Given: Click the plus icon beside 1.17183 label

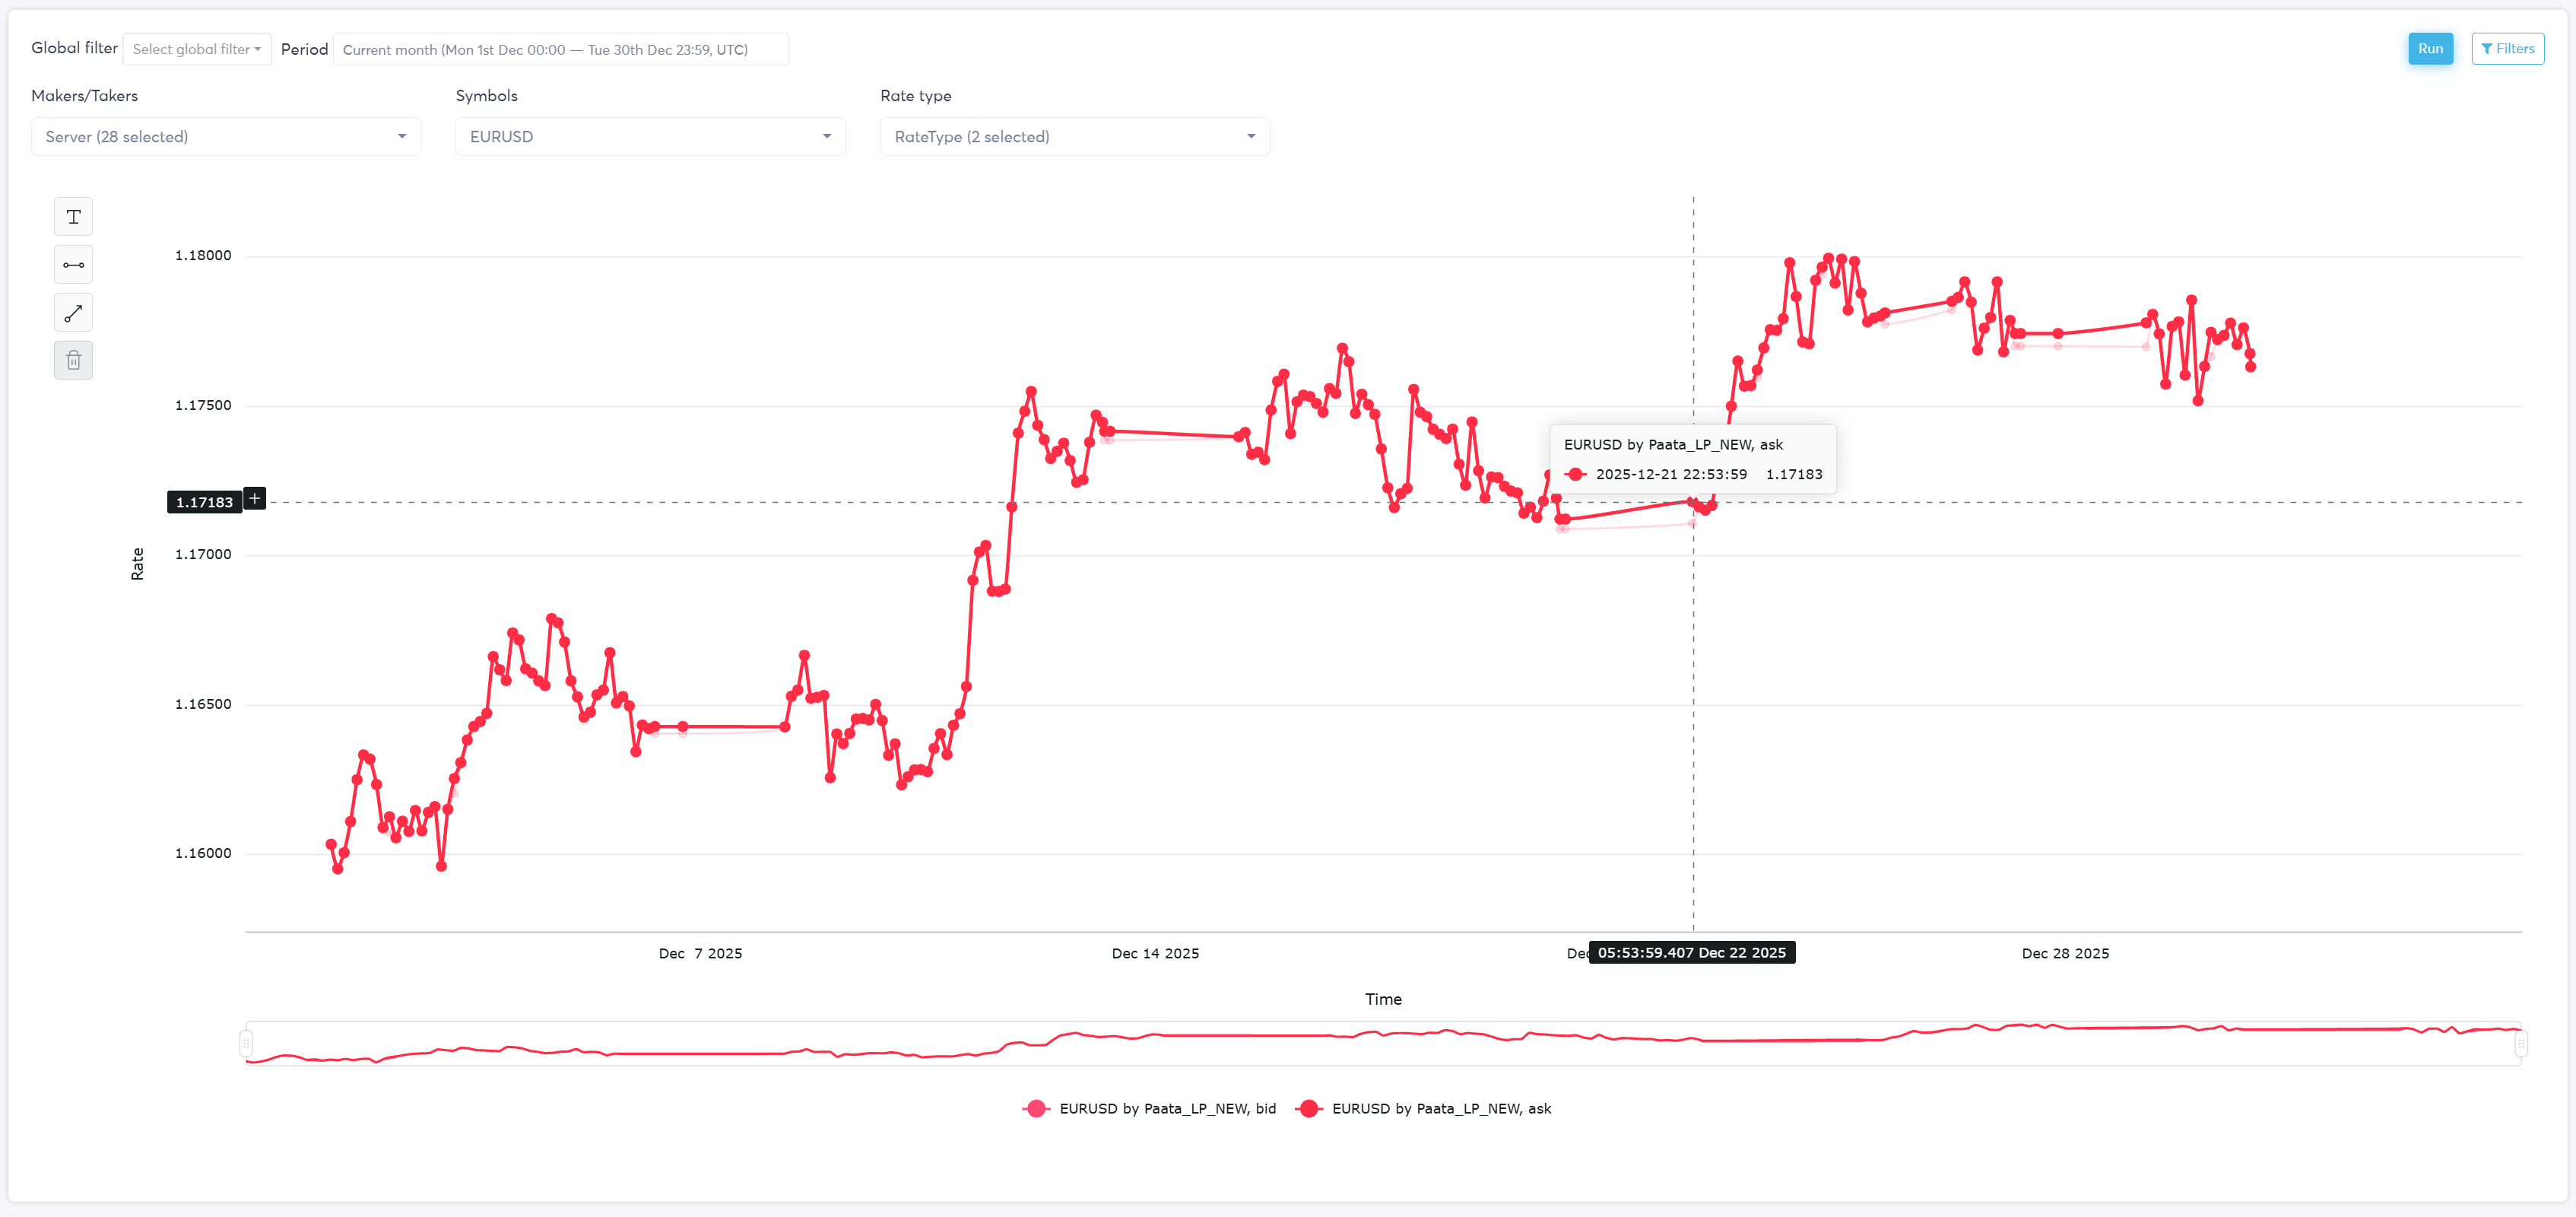Looking at the screenshot, I should [255, 499].
